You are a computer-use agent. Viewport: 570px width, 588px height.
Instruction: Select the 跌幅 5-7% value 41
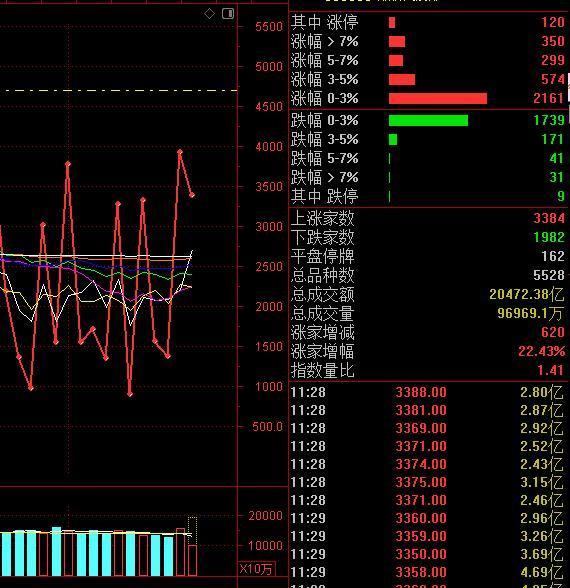tap(557, 158)
